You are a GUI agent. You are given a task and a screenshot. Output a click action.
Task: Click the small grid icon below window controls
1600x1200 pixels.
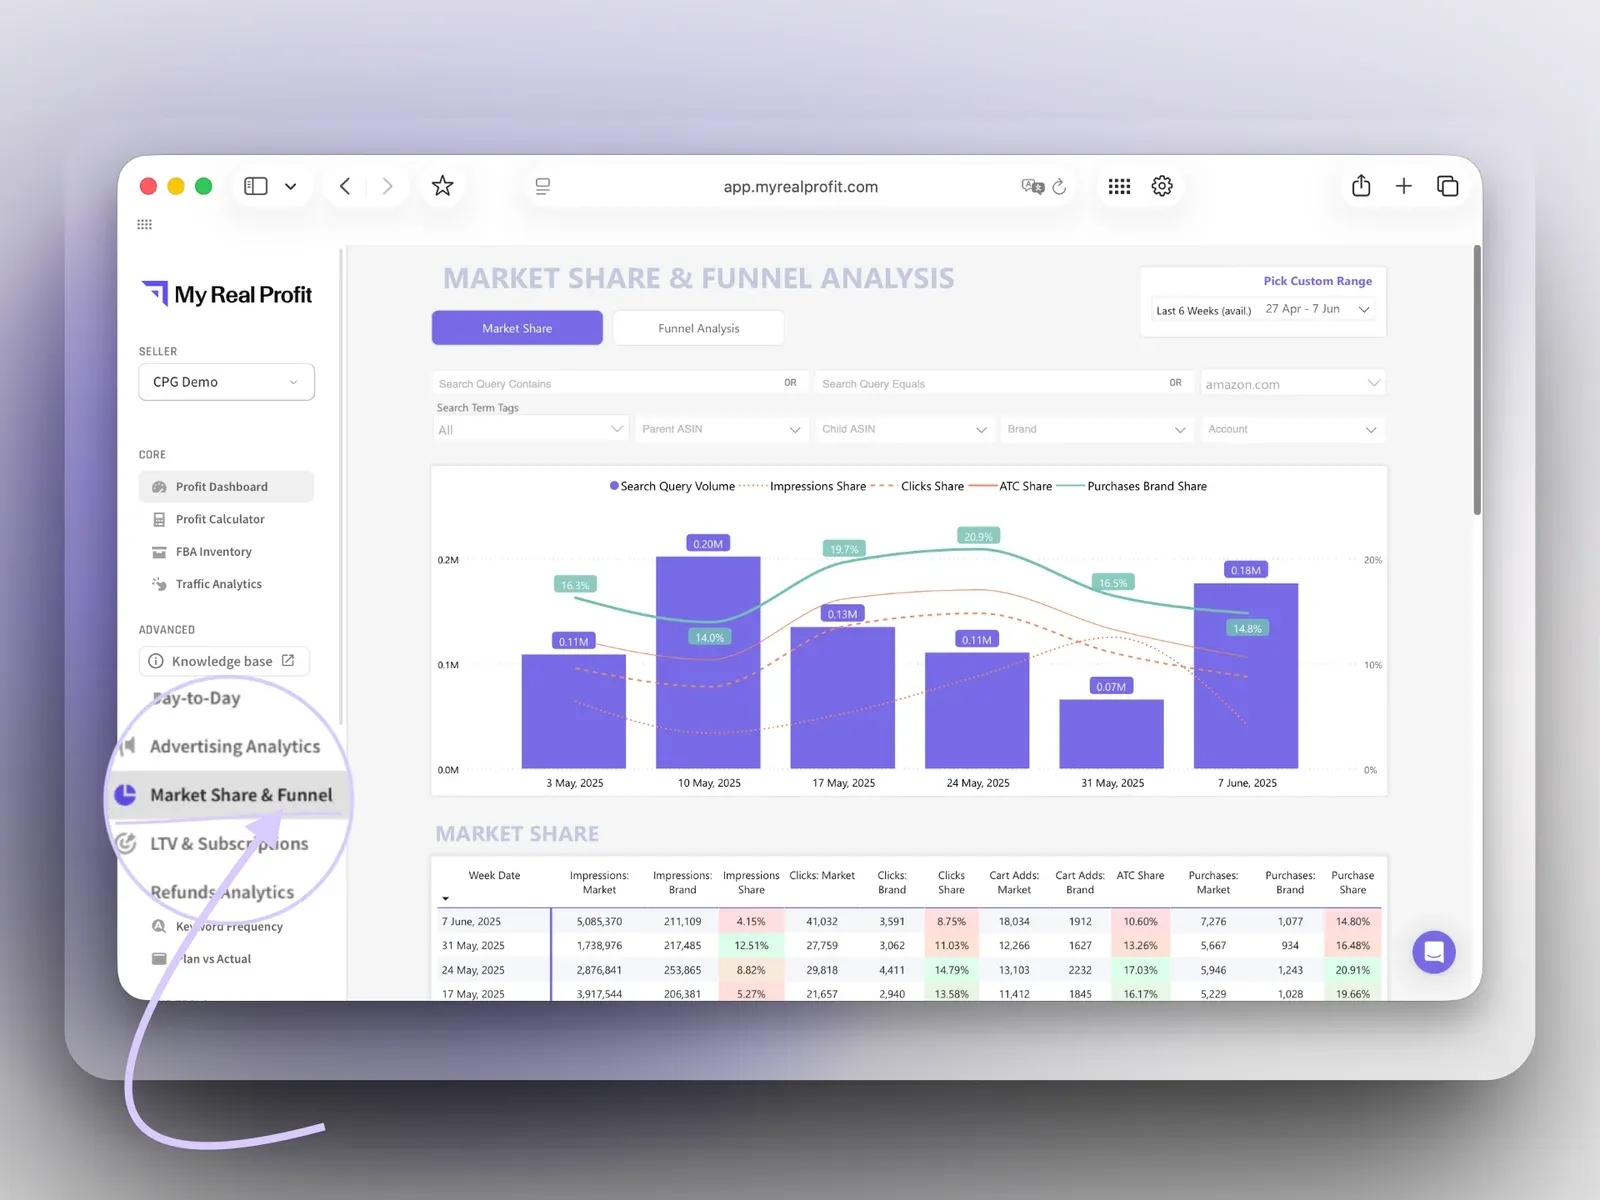144,224
